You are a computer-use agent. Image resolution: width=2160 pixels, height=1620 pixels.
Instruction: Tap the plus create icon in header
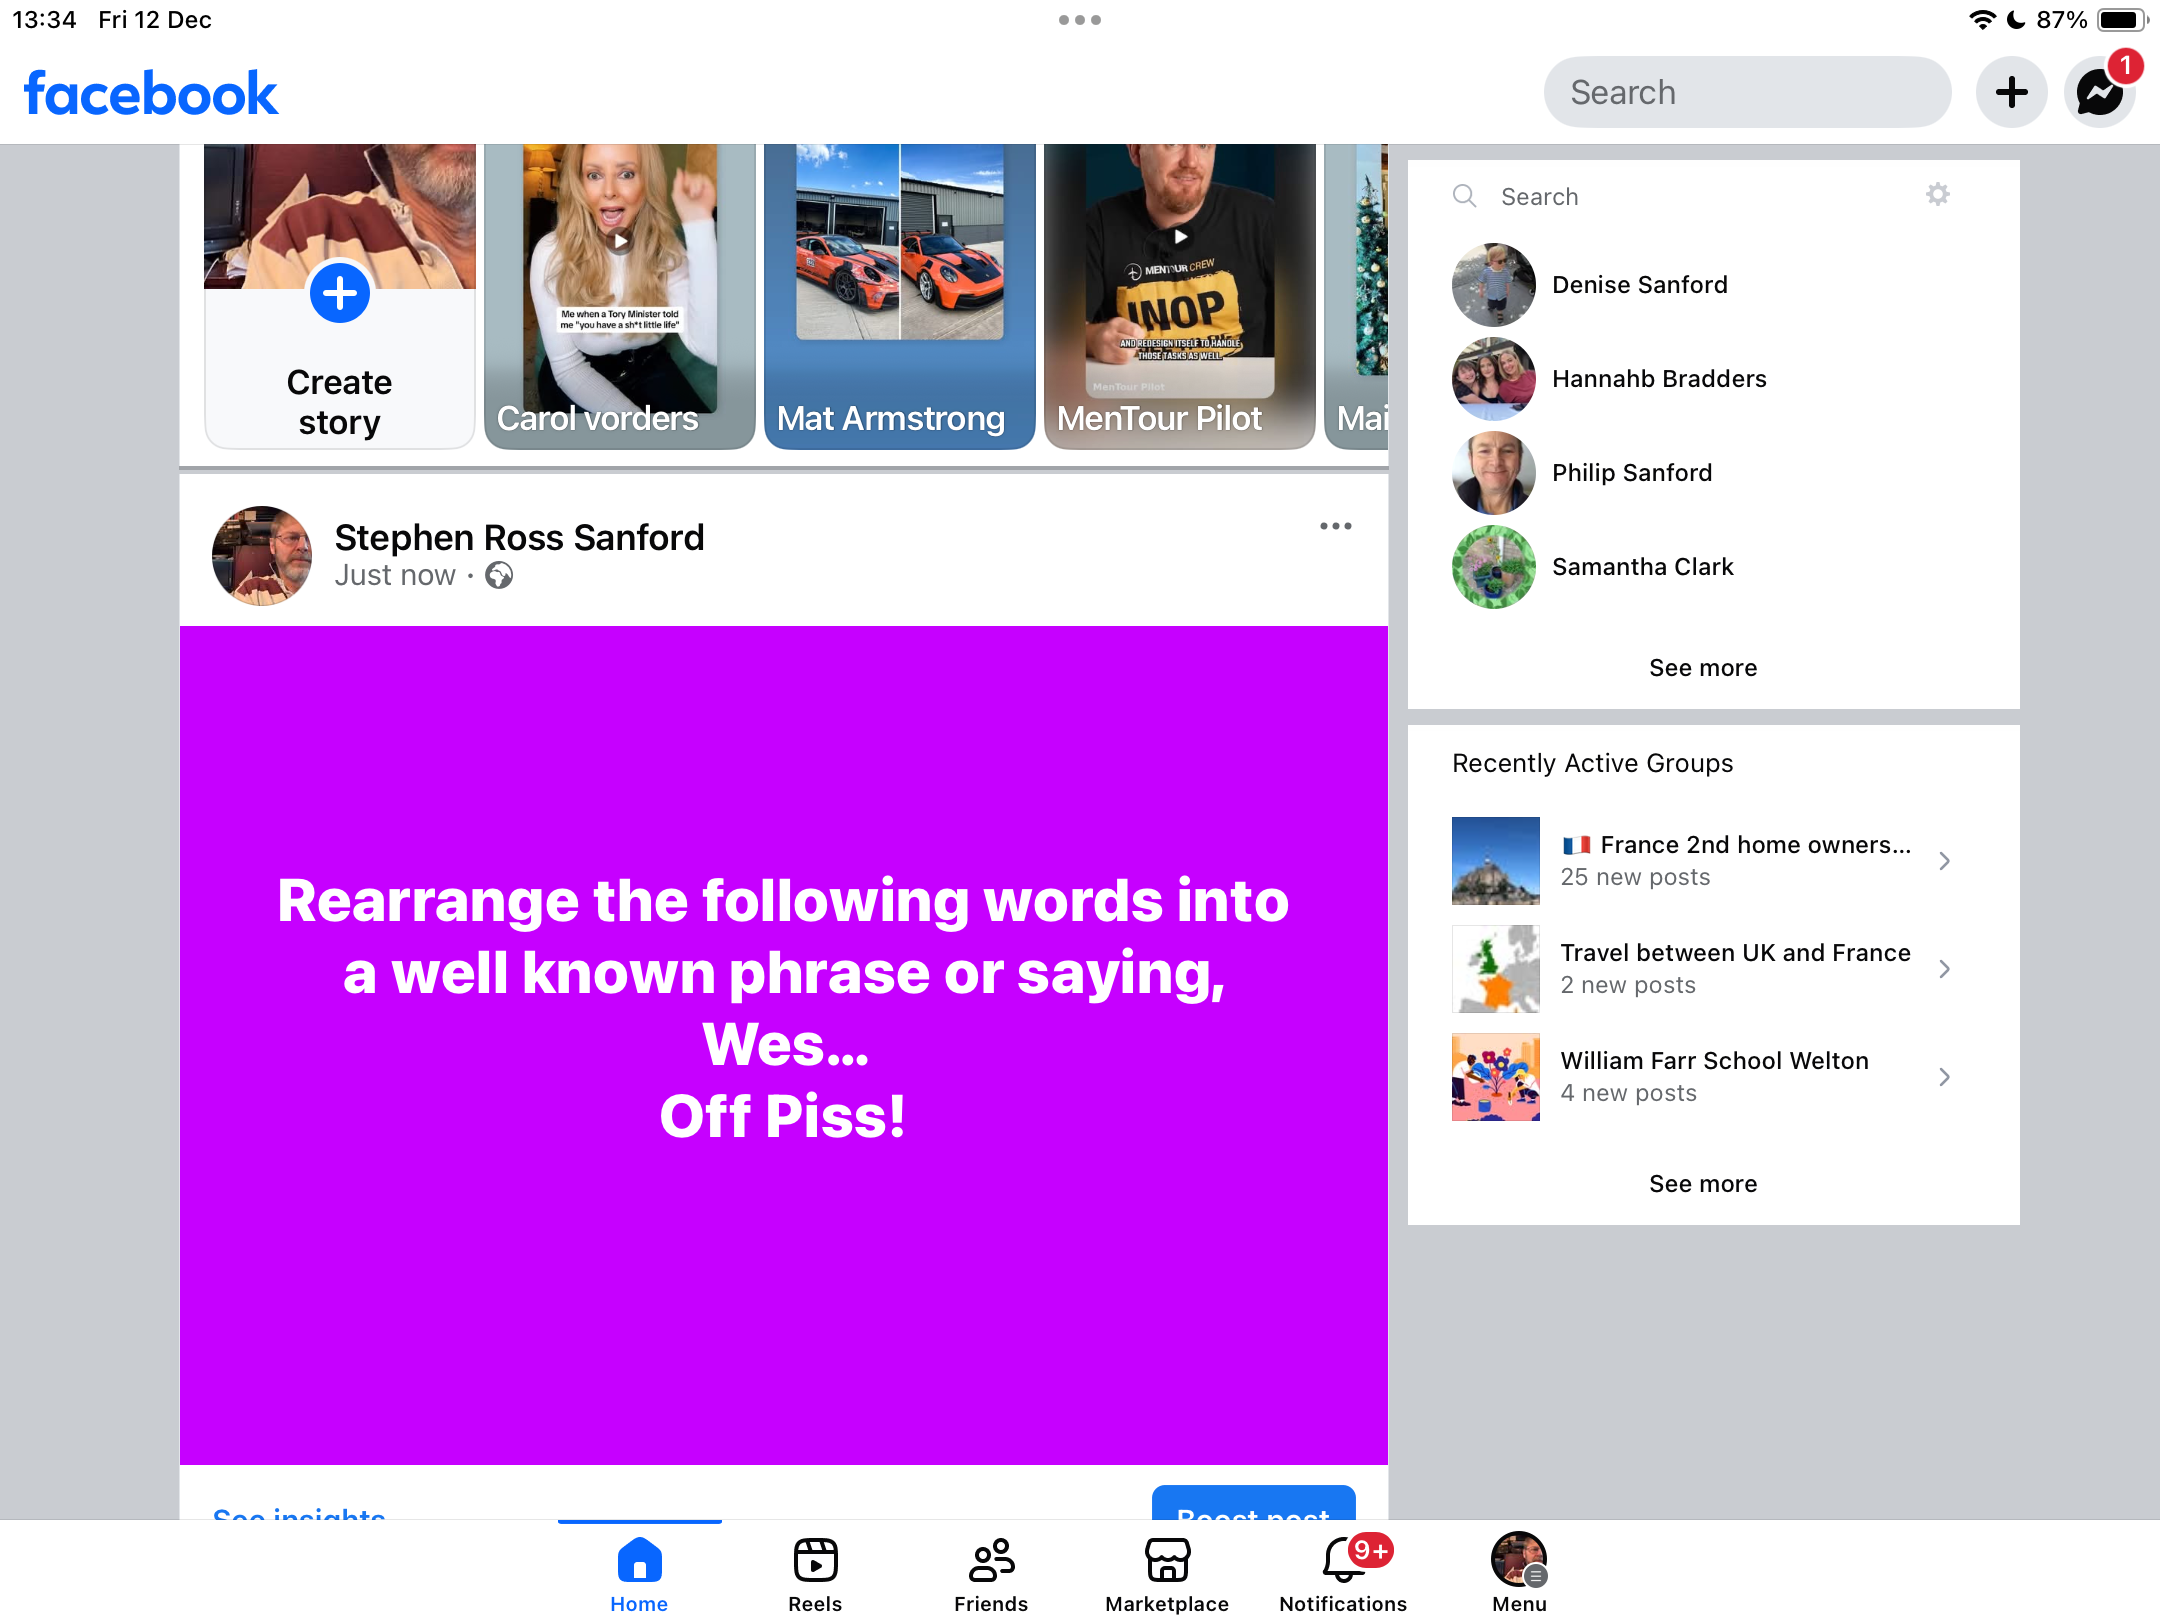coord(2011,93)
